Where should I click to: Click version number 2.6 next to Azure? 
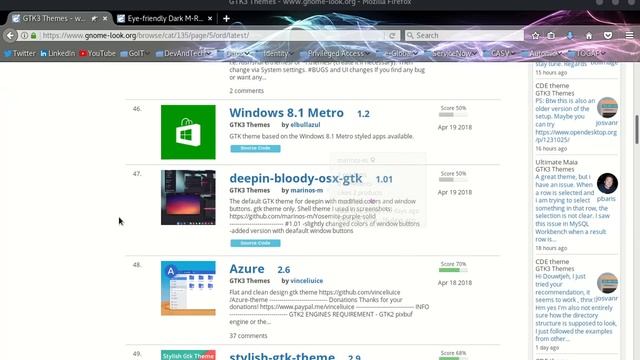[x=284, y=270]
